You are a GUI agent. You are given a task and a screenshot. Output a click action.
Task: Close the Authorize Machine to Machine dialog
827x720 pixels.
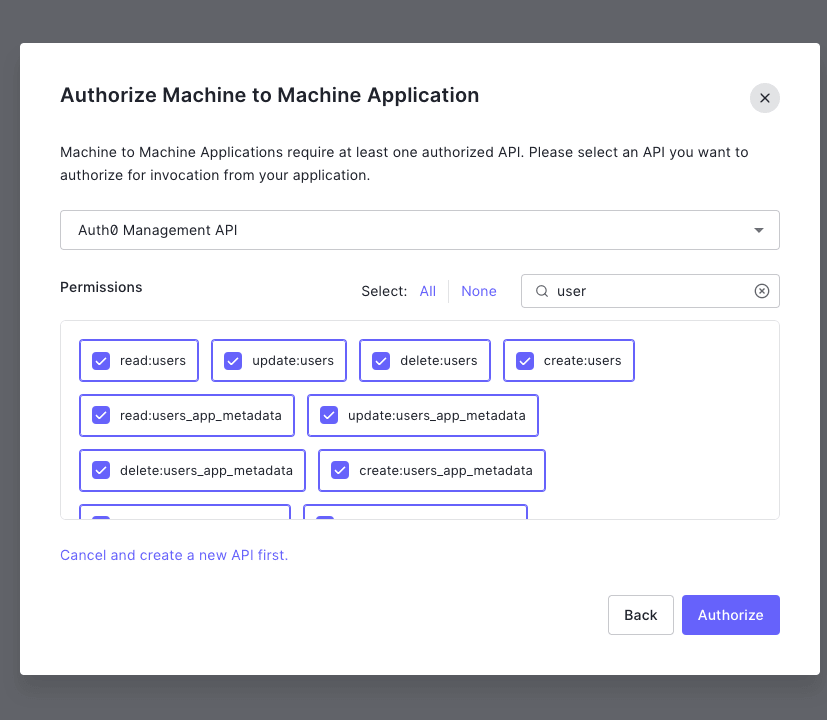coord(764,98)
